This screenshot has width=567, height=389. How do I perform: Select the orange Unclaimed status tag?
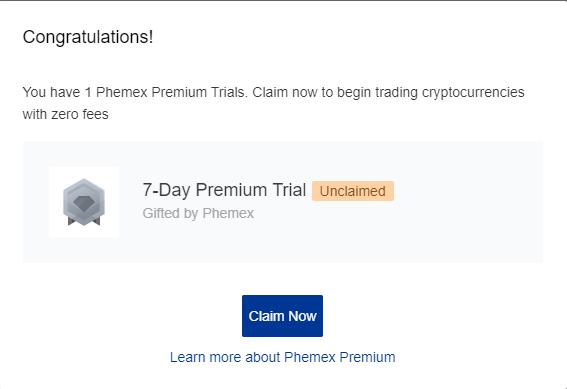point(353,191)
